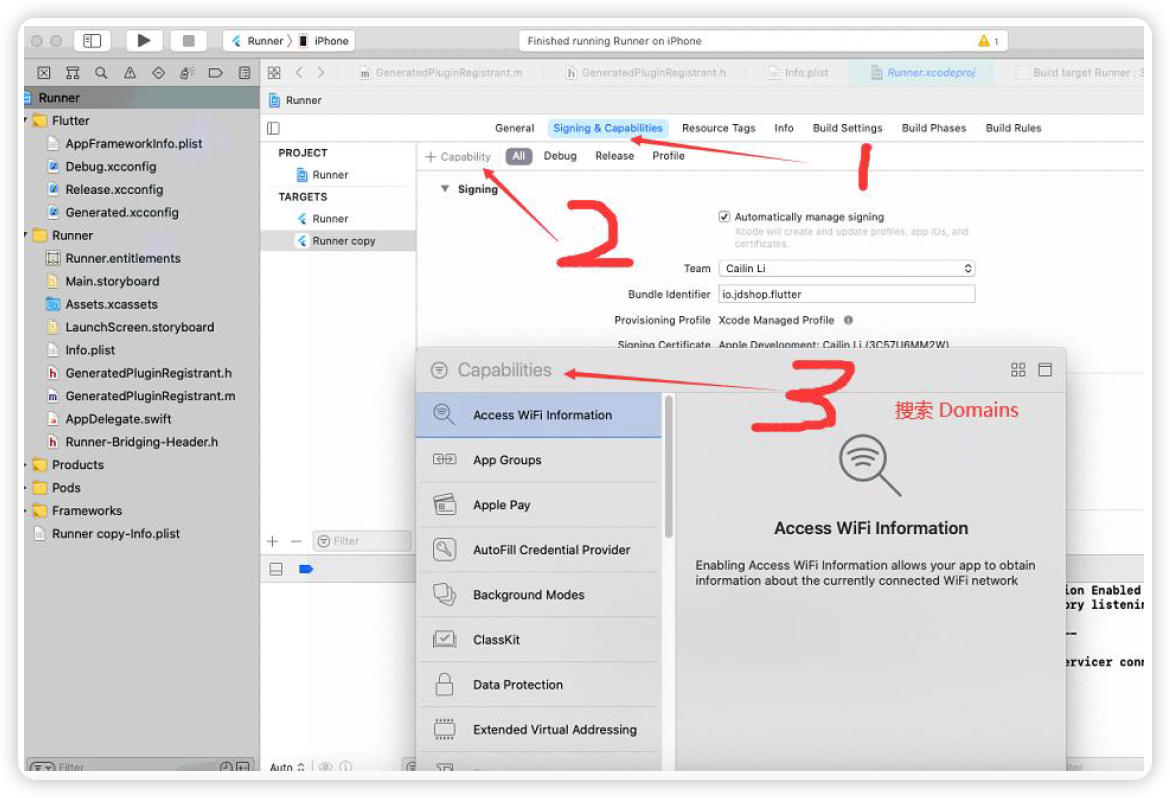This screenshot has height=798, width=1170.
Task: Click the Bundle Identifier text field
Action: tap(846, 294)
